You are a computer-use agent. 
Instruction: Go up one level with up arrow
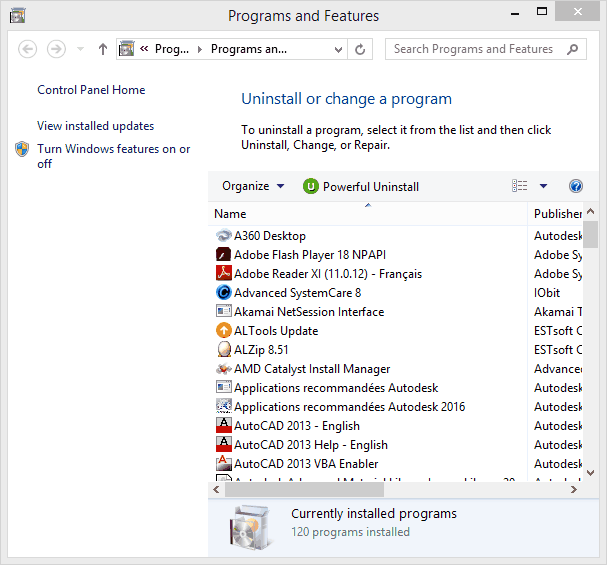[102, 49]
